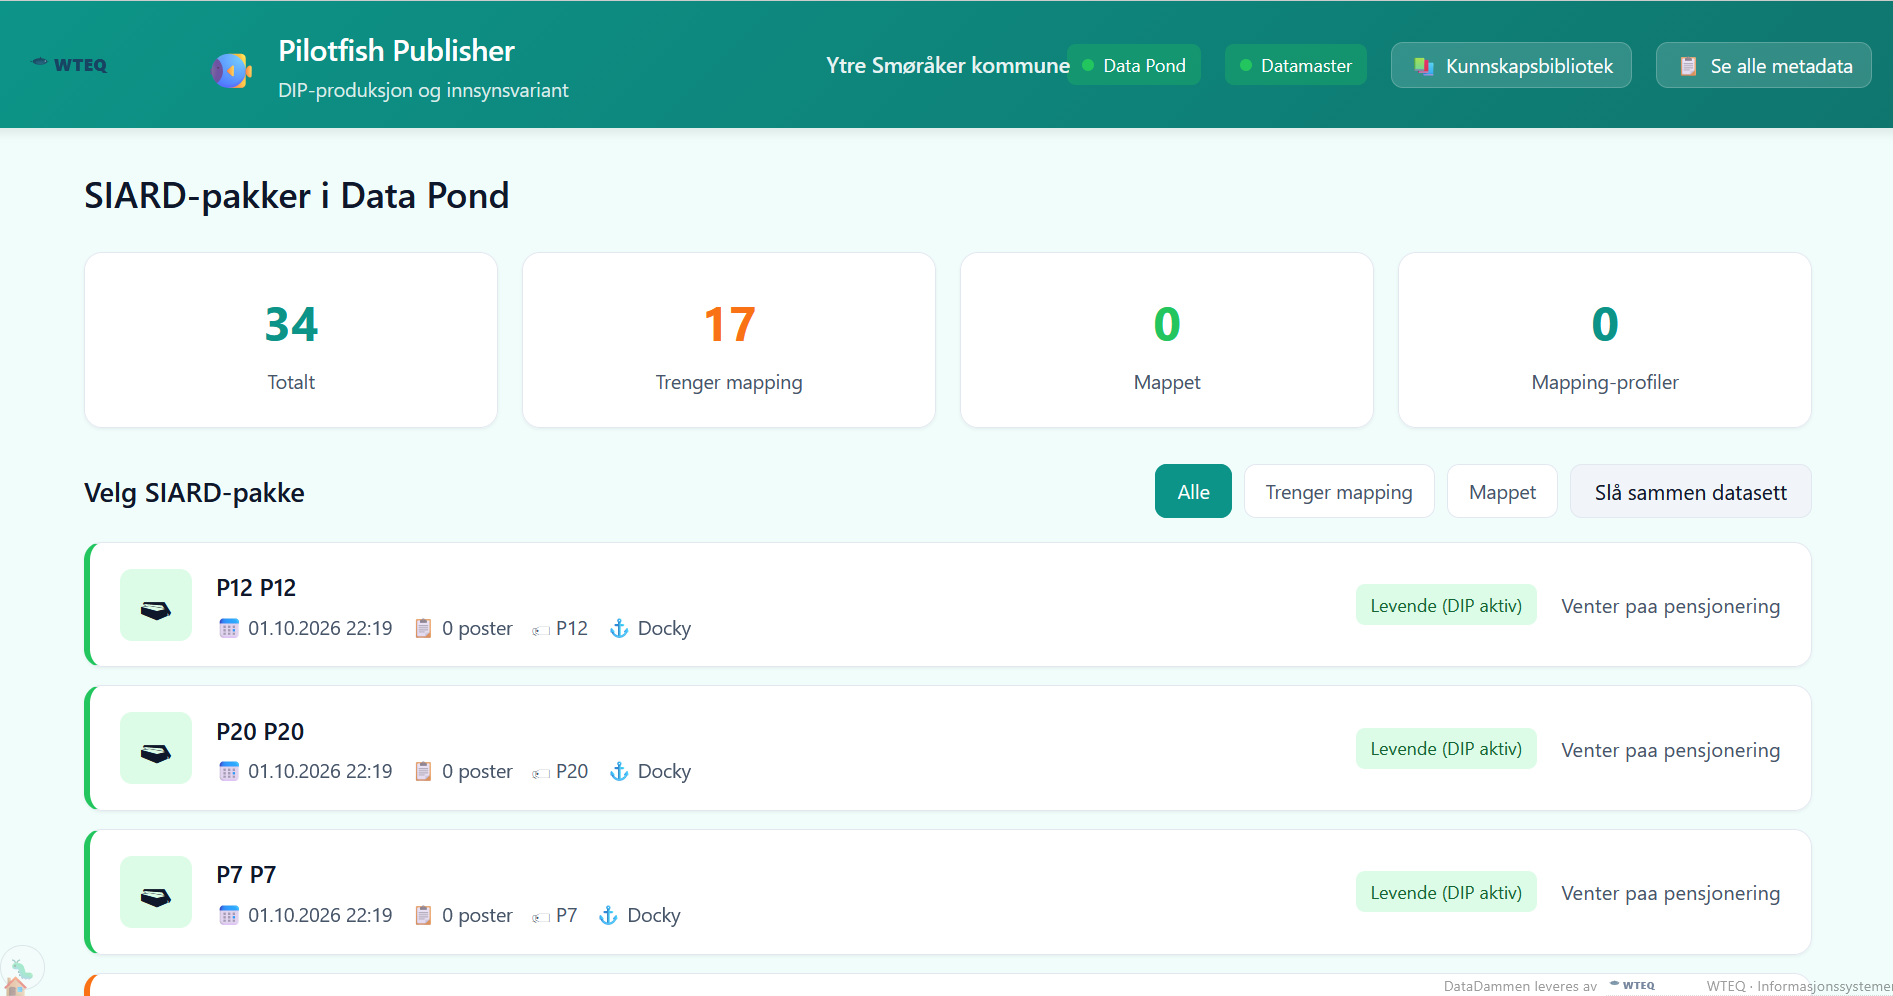Click the Levende (DIP aktiv) badge for P20
This screenshot has width=1893, height=996.
1446,748
